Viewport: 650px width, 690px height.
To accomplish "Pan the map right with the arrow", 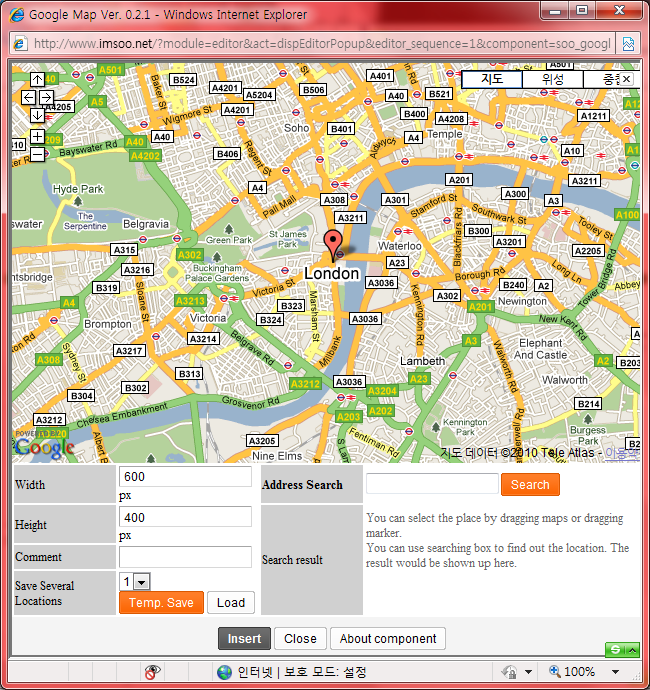I will click(46, 97).
